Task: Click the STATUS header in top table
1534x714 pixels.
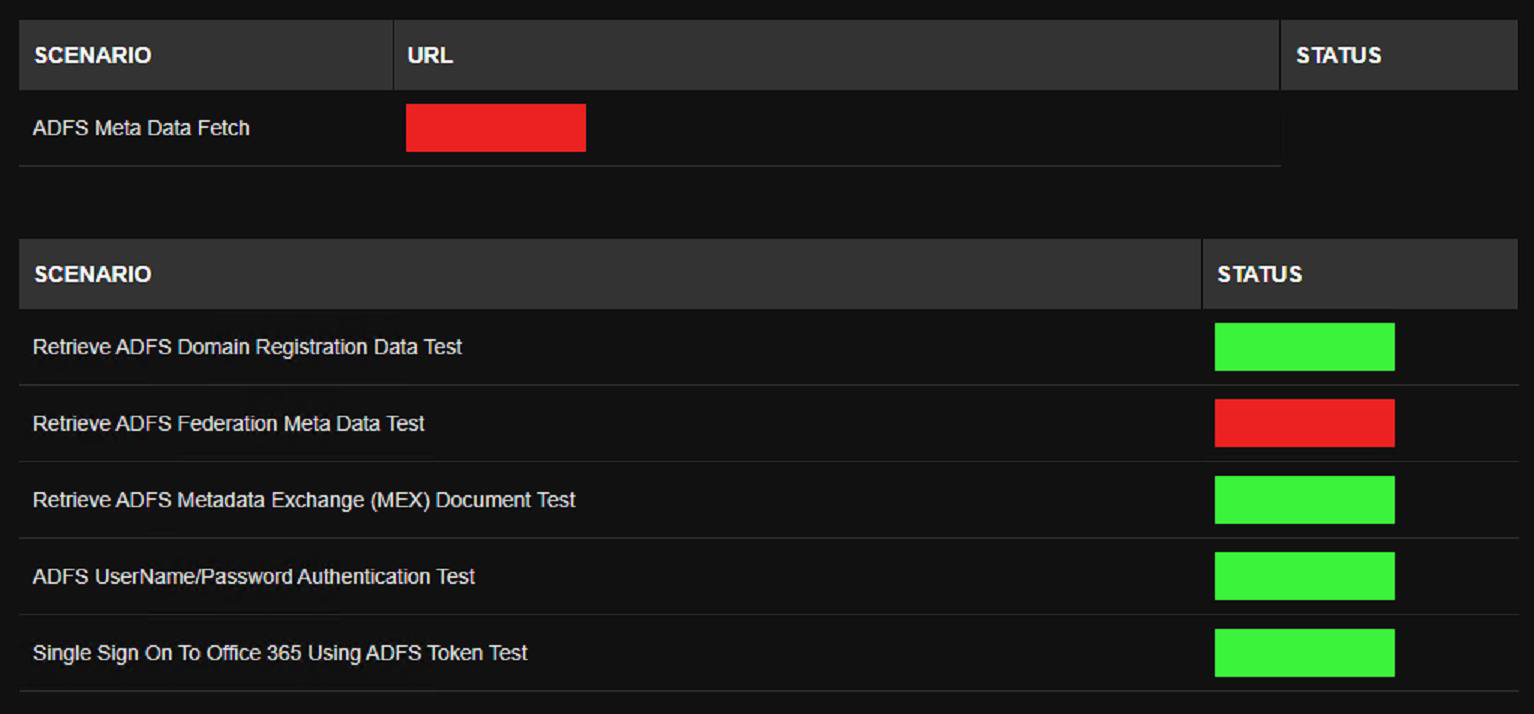Action: [x=1339, y=55]
